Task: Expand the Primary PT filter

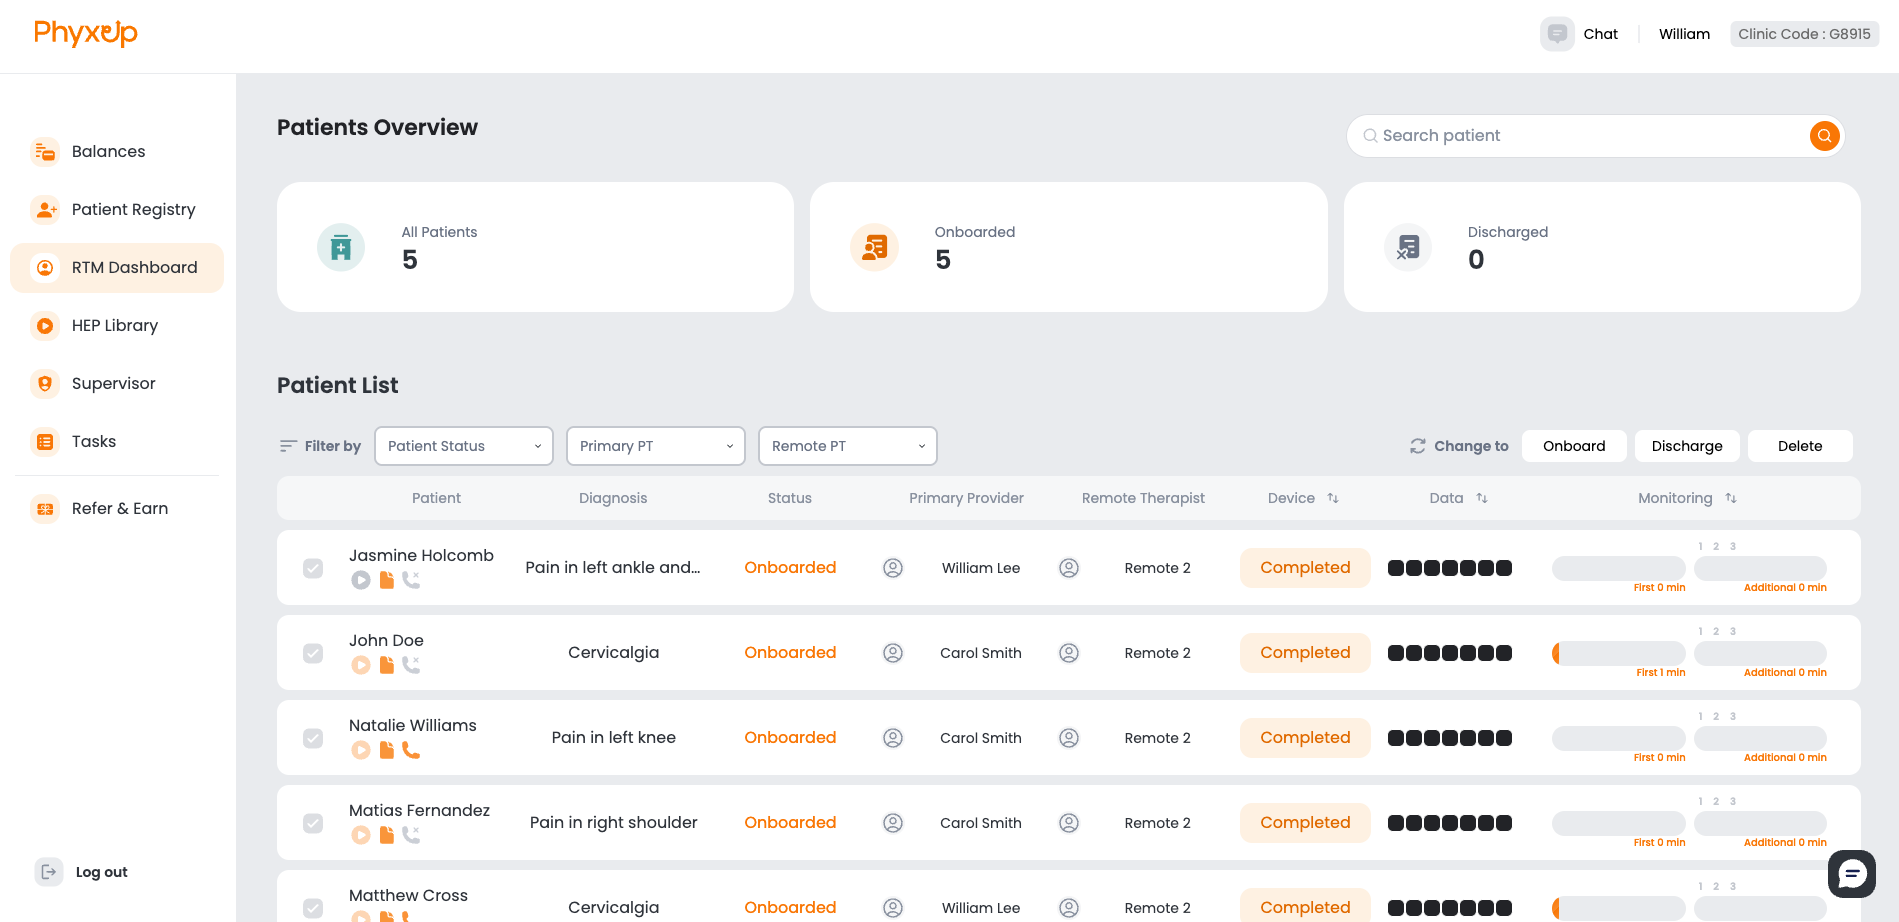Action: click(x=655, y=446)
